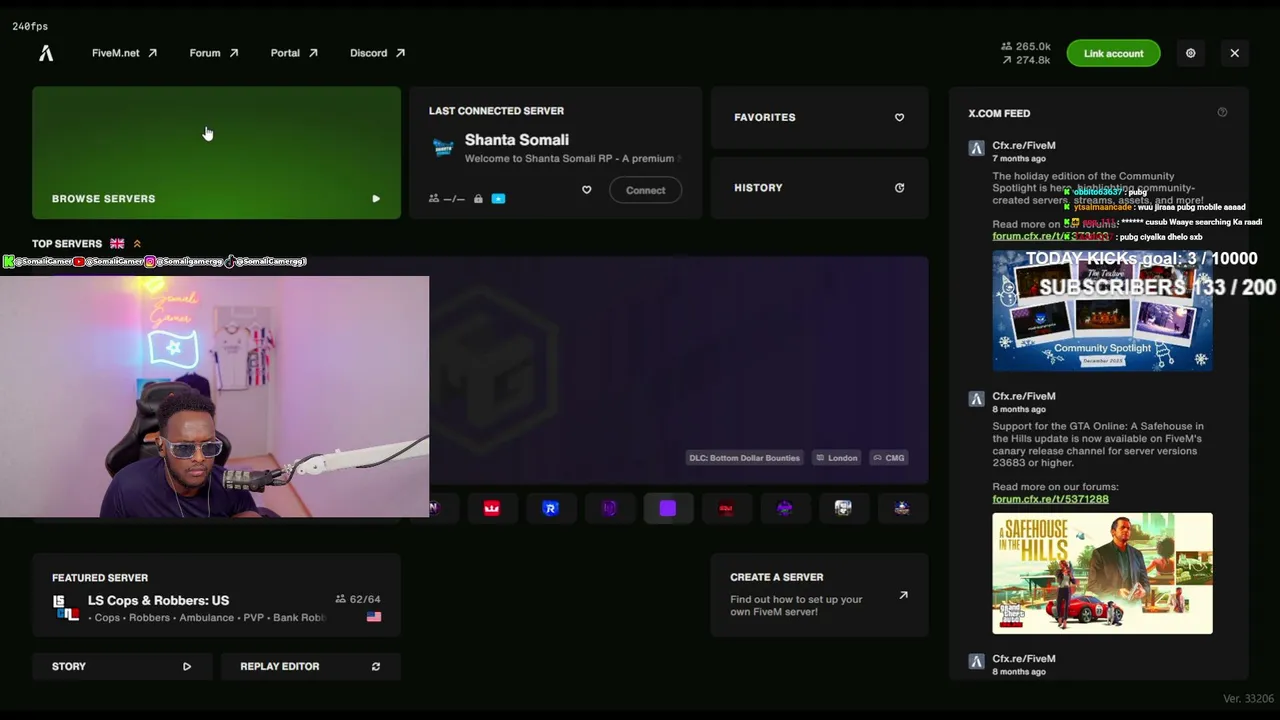Click the CMG tag on the top server
Image resolution: width=1280 pixels, height=720 pixels.
click(x=889, y=458)
